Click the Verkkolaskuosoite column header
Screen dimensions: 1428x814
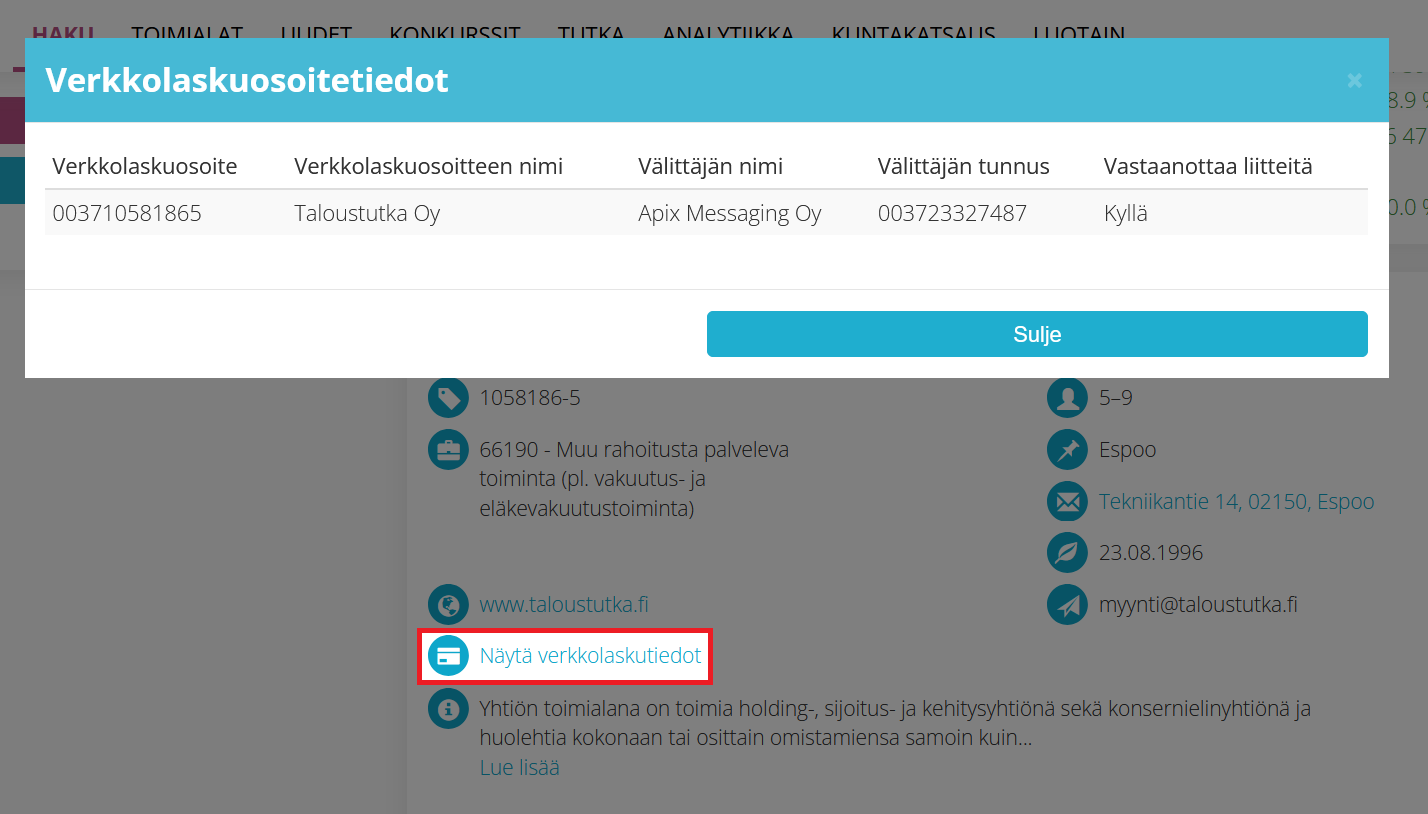pyautogui.click(x=145, y=166)
